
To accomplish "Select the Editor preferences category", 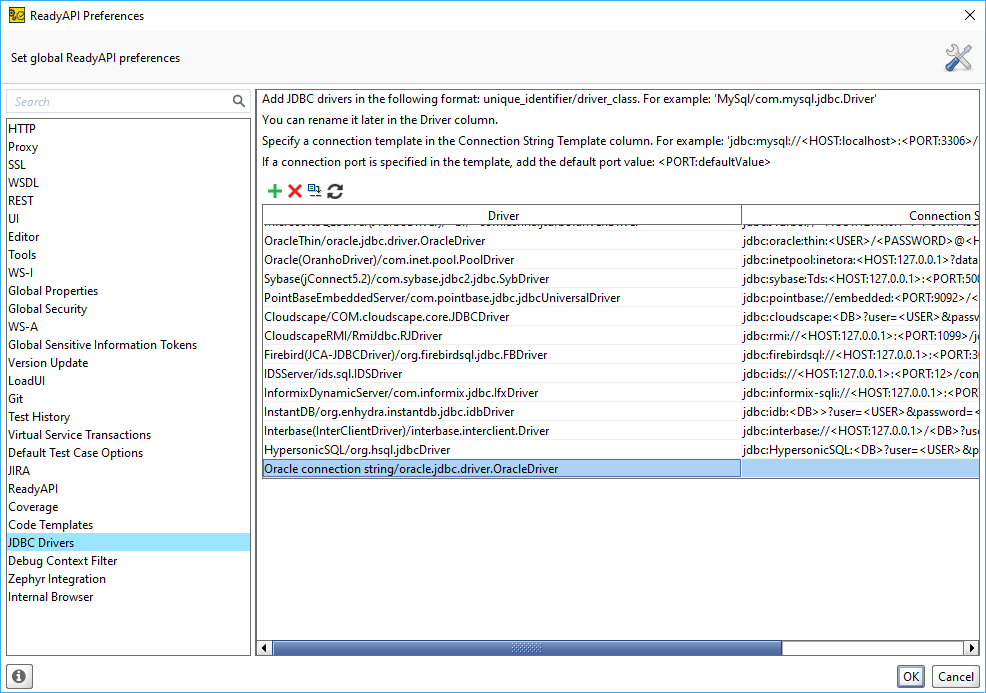I will [x=128, y=237].
